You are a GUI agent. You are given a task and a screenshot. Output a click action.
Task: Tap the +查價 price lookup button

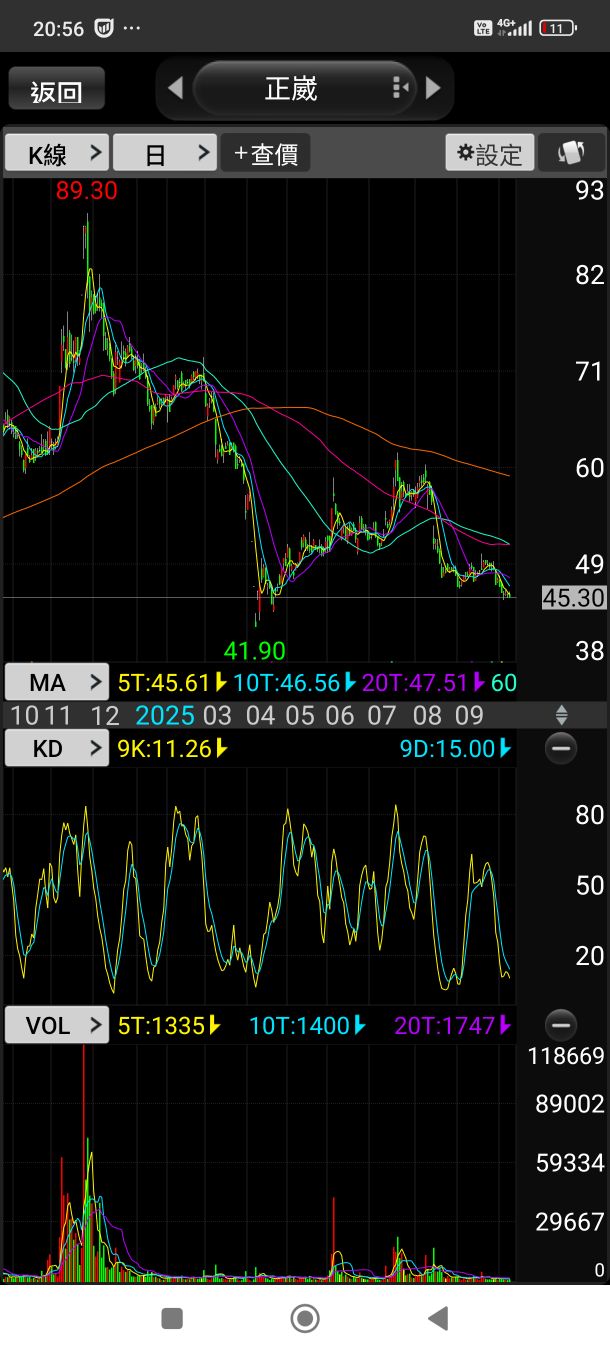pos(265,154)
